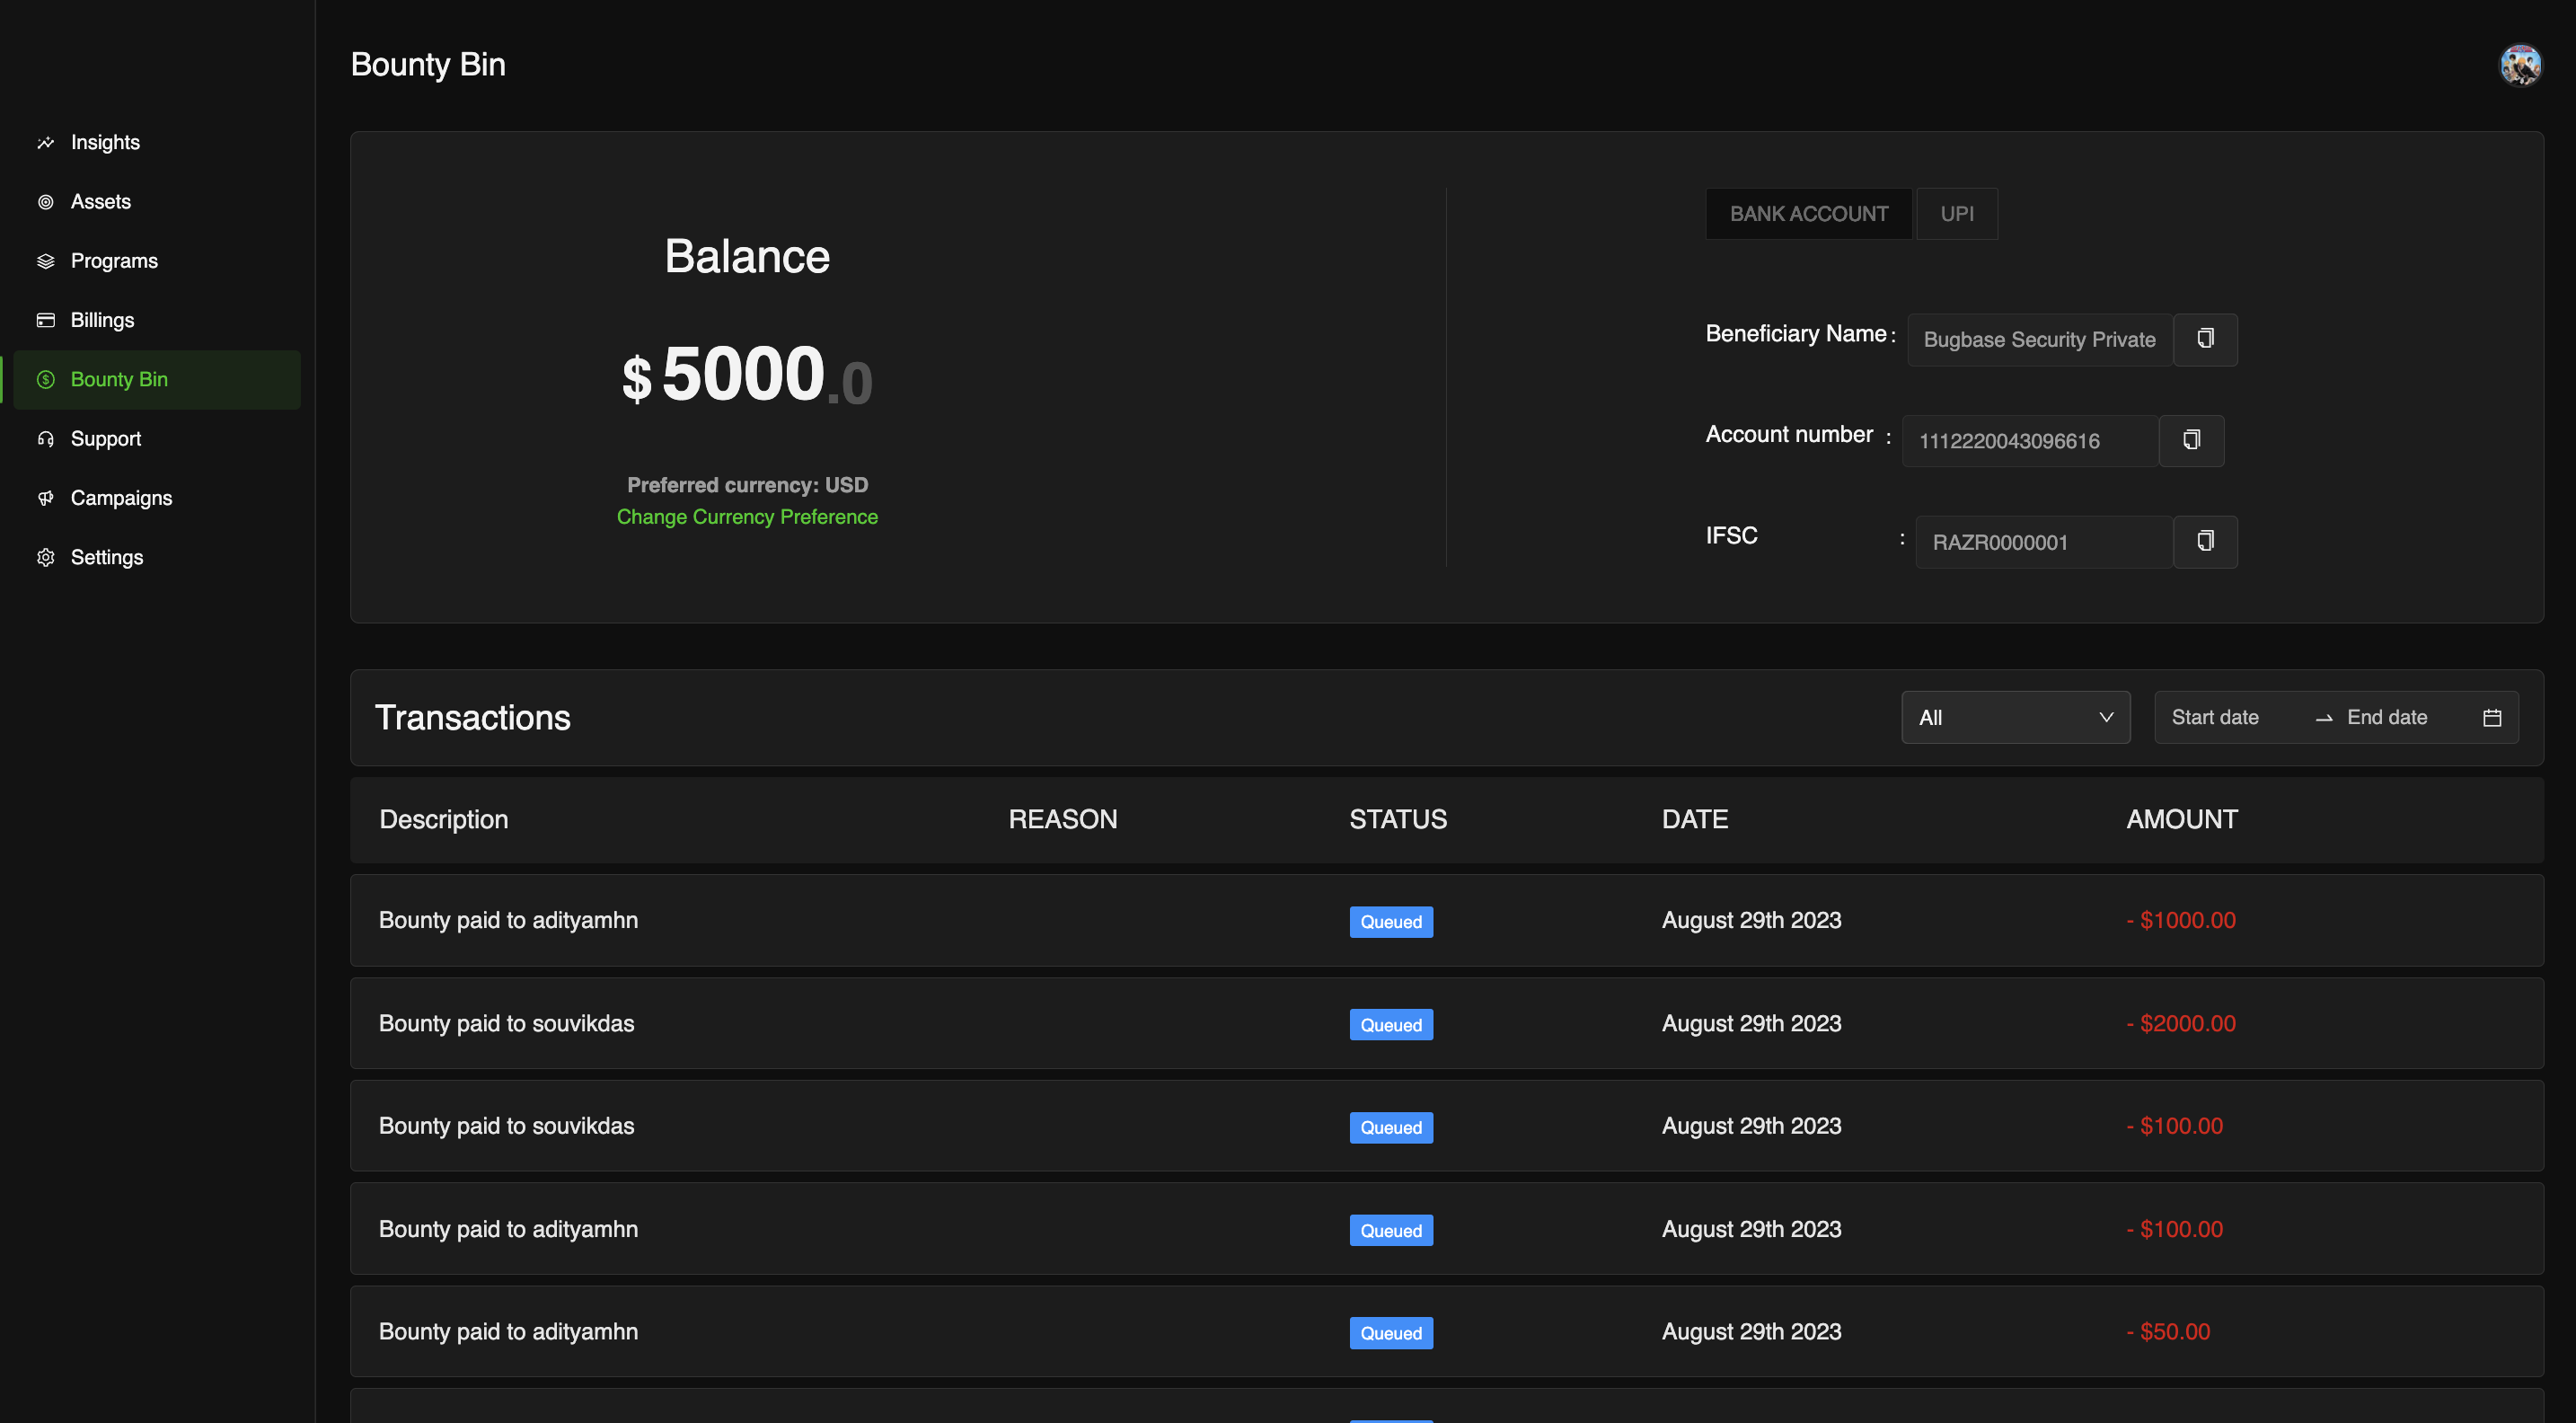Click the End date field
Screen dimensions: 2576x1423
(2386, 717)
